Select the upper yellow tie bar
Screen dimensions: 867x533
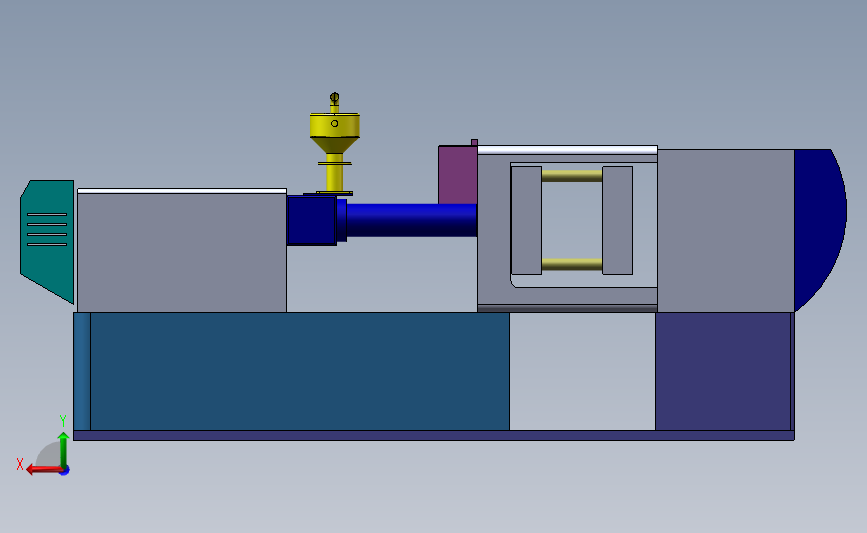(x=572, y=176)
